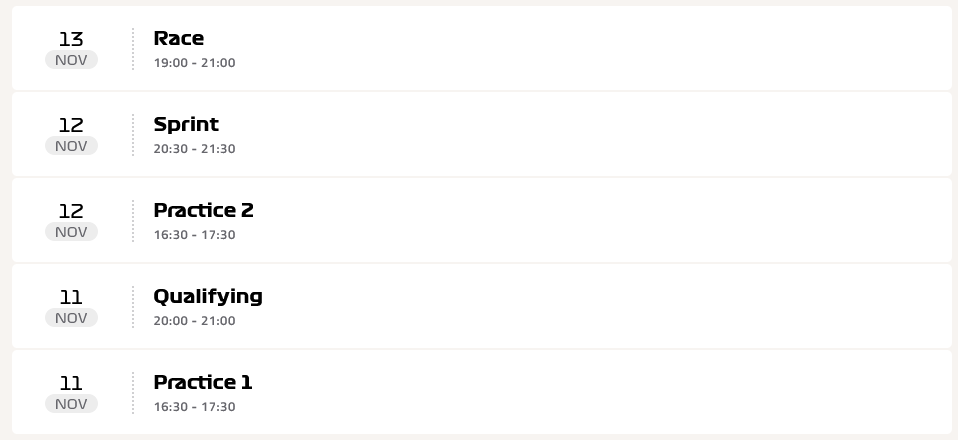
Task: Click the NOV badge on Race row
Action: pos(71,60)
